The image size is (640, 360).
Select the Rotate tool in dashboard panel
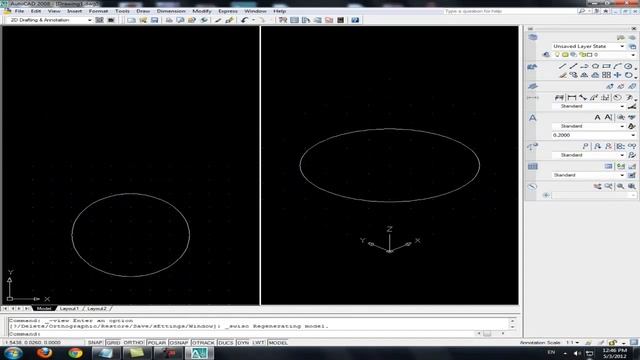tap(628, 75)
